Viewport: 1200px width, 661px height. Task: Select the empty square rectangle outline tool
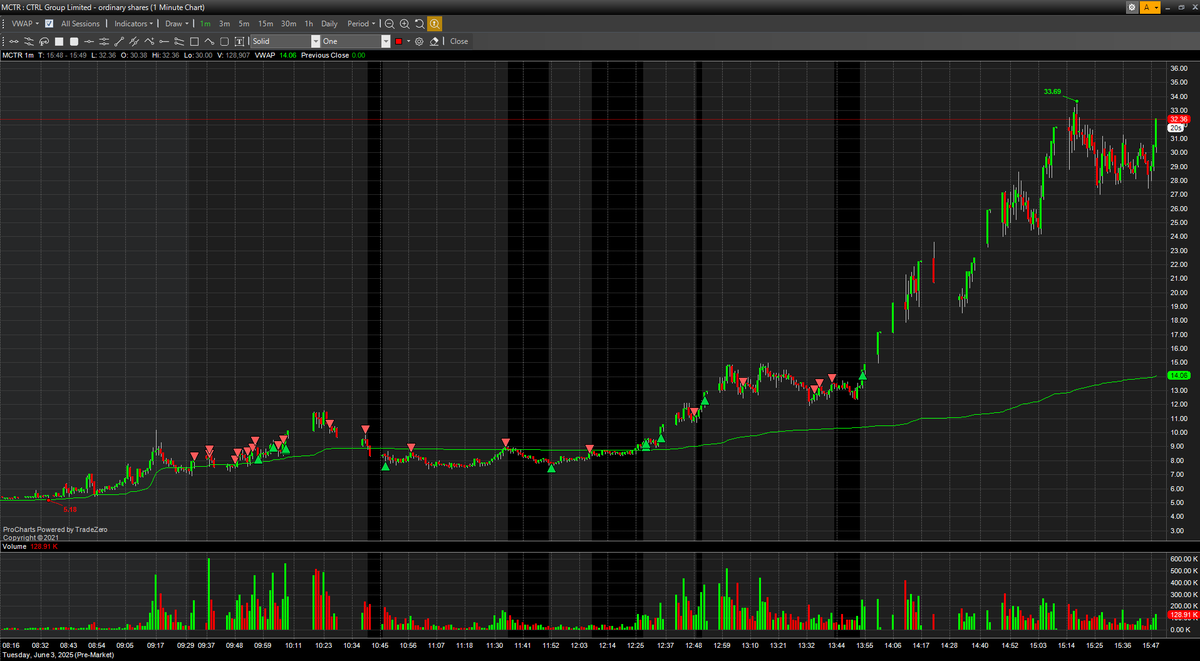(194, 41)
